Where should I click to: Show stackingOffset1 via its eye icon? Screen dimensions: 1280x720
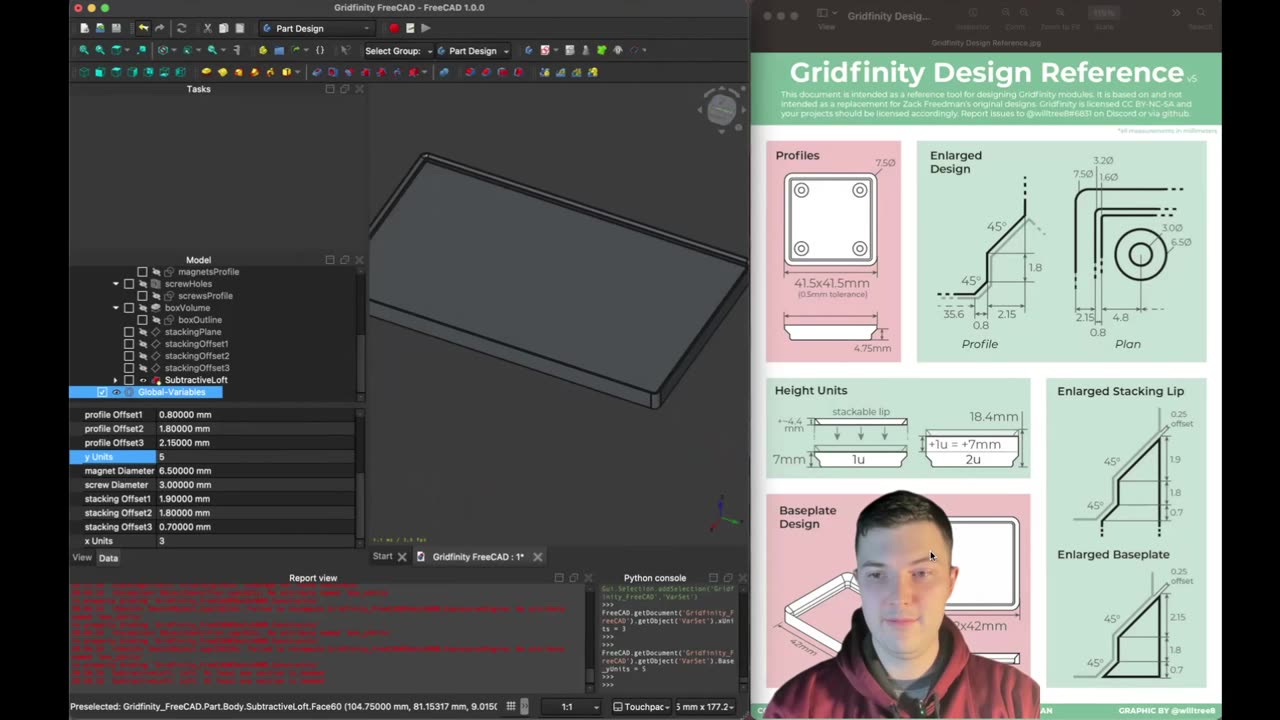pos(143,344)
